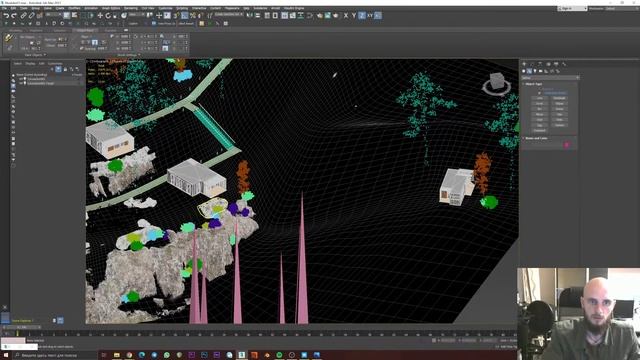This screenshot has height=360, width=640.
Task: Activate Select and Scale tool
Action: pyautogui.click(x=116, y=16)
